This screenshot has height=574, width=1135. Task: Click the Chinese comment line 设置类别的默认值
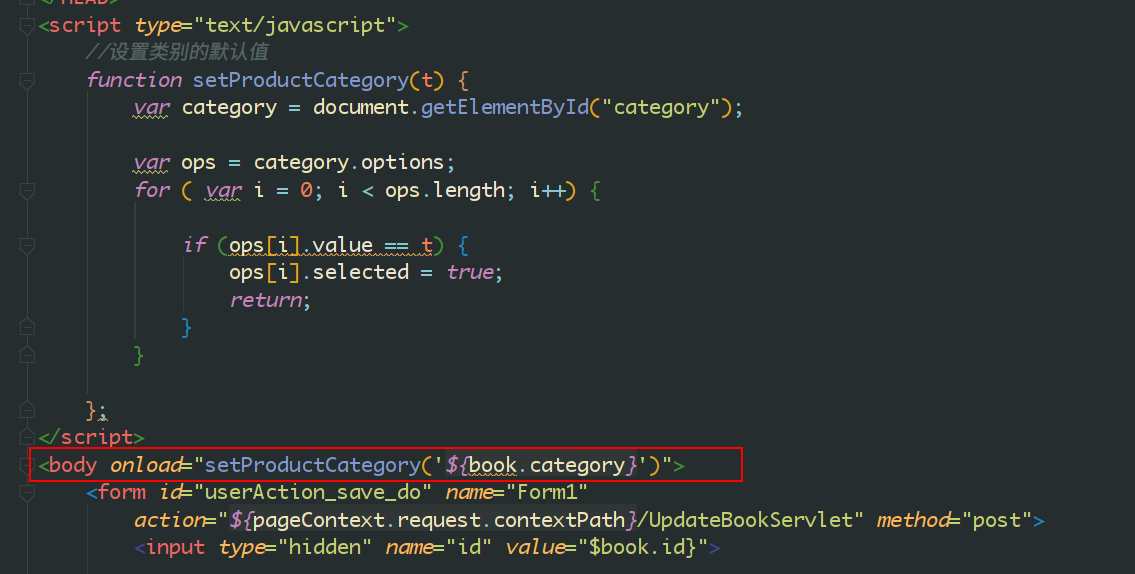177,52
